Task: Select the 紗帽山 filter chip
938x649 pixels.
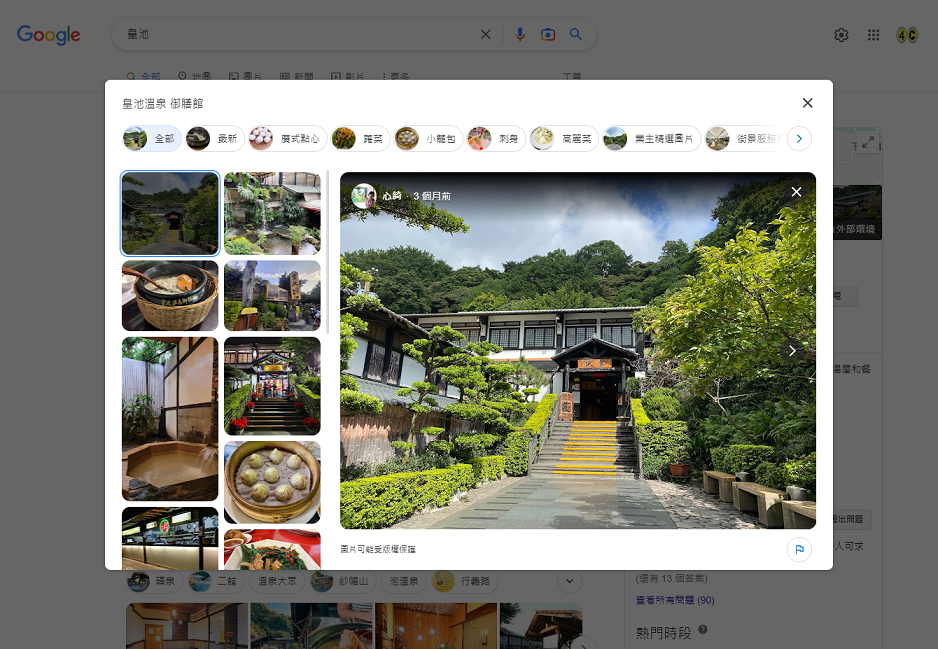Action: [x=342, y=581]
